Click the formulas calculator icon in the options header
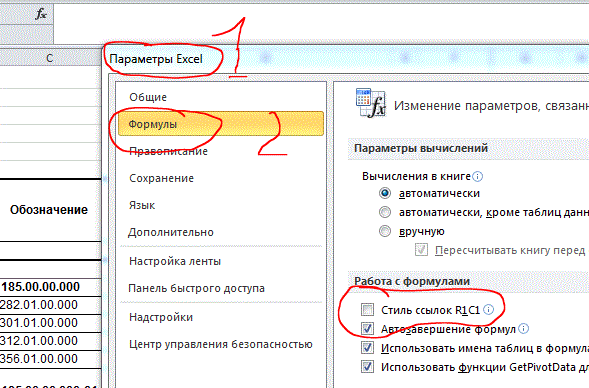Screen dimensions: 589x388 (x=371, y=103)
